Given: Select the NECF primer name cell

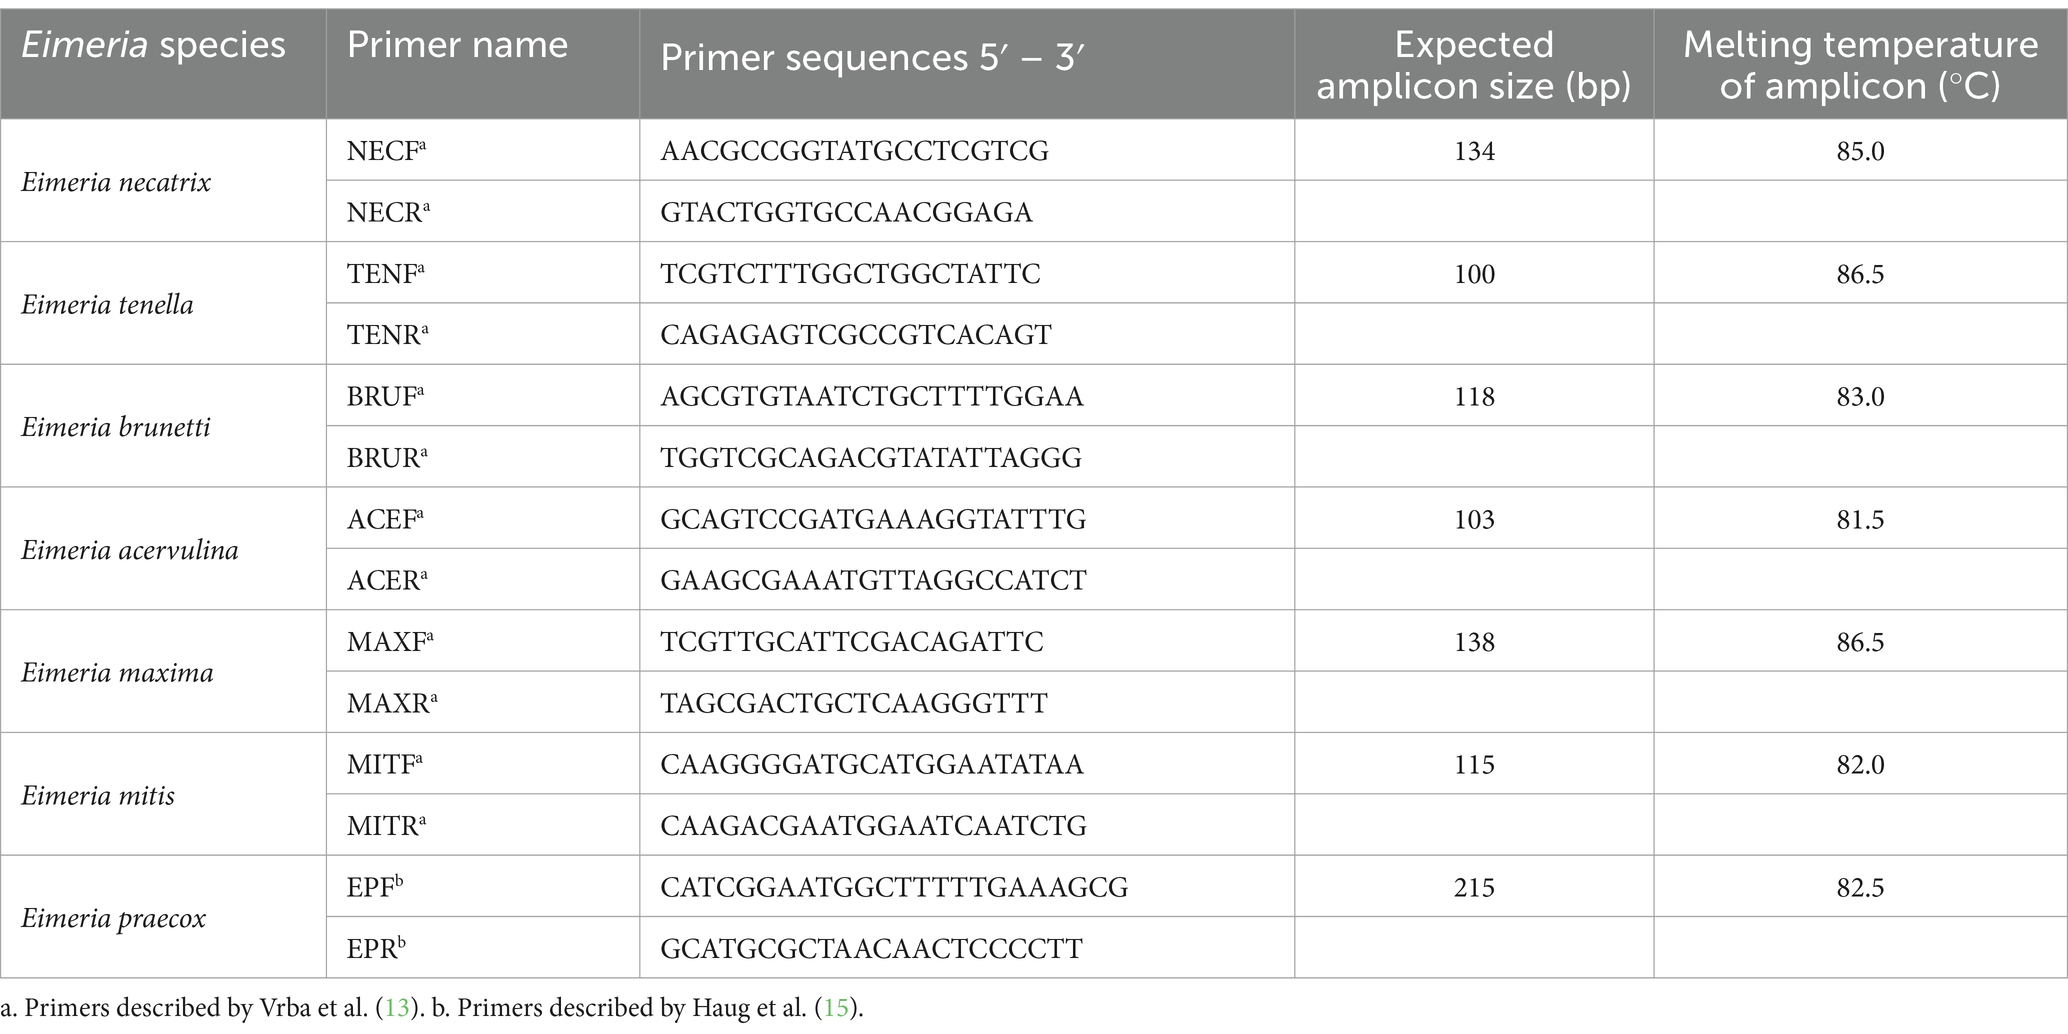Looking at the screenshot, I should click(x=483, y=150).
